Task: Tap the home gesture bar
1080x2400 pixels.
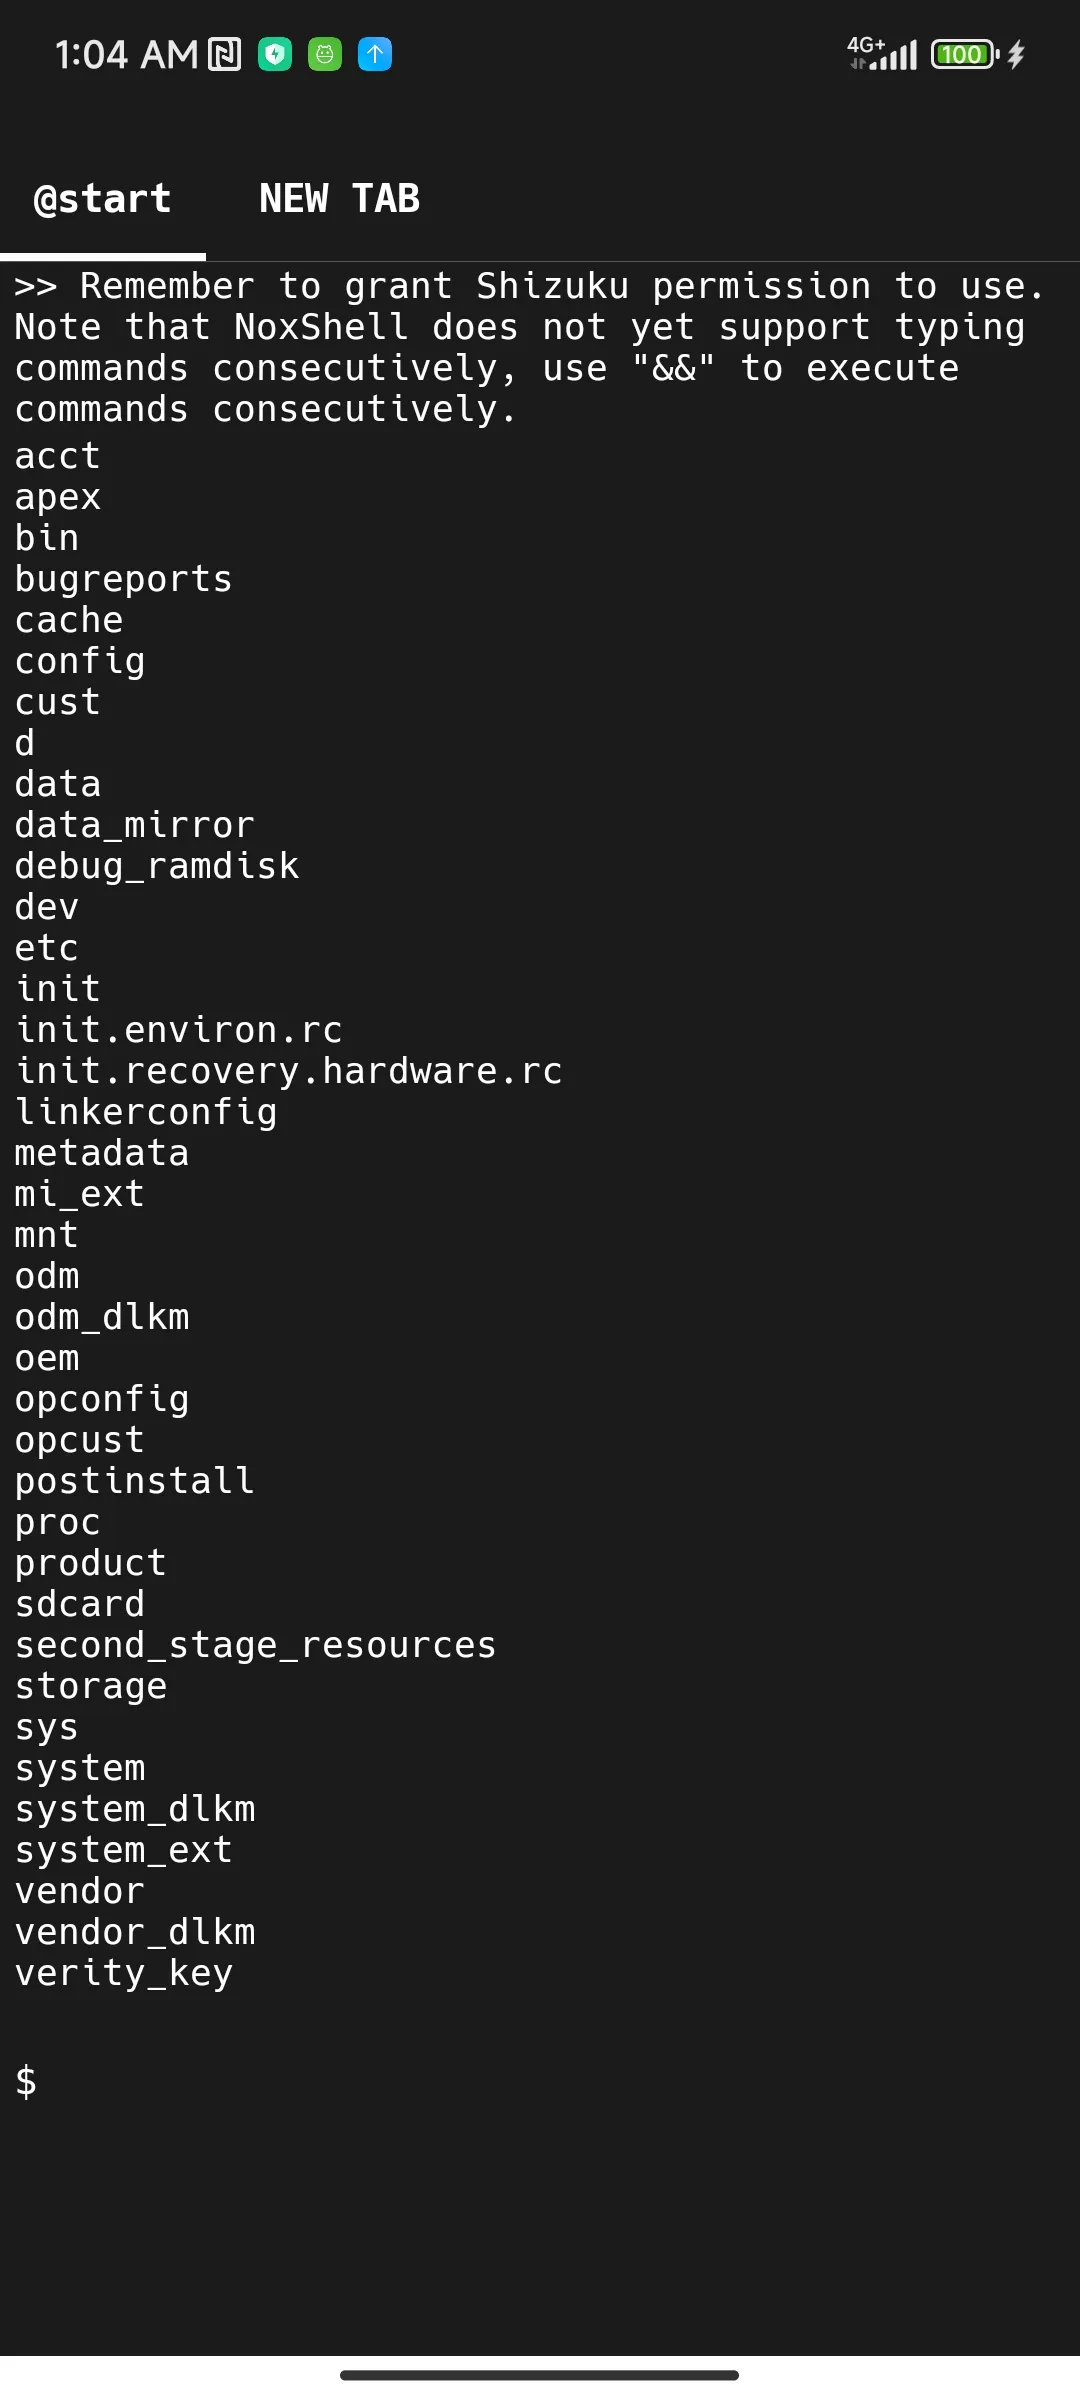Action: click(x=539, y=2375)
